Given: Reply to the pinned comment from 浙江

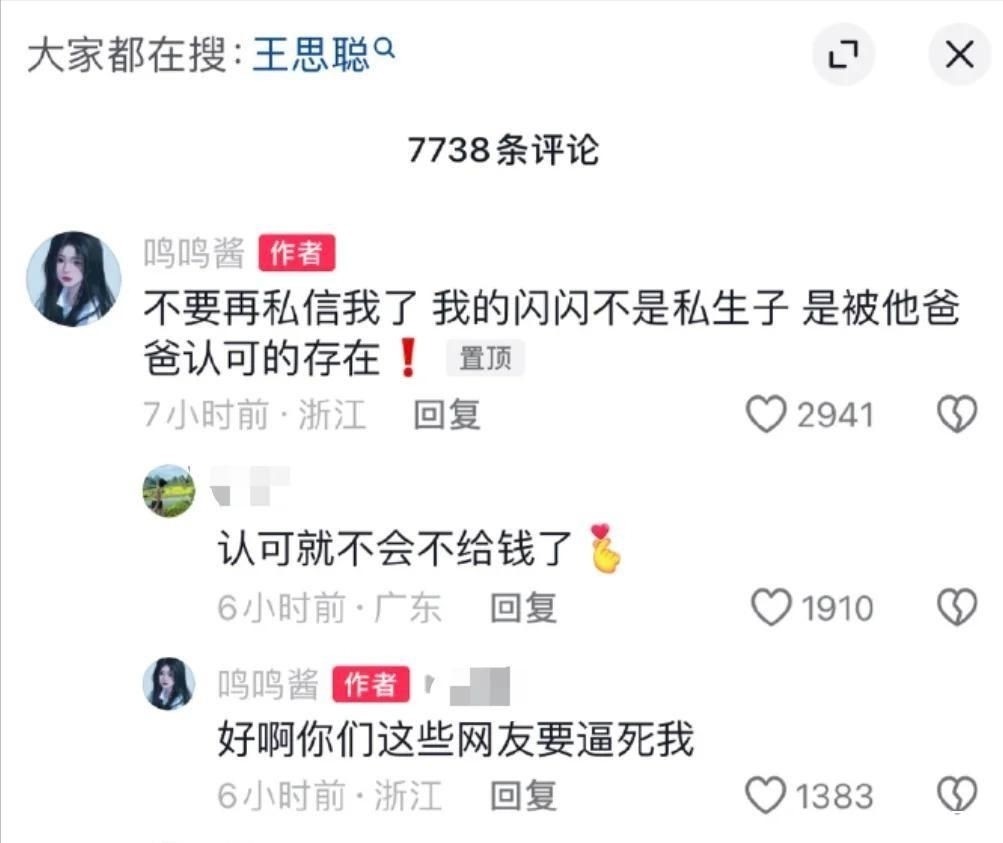Looking at the screenshot, I should 446,414.
